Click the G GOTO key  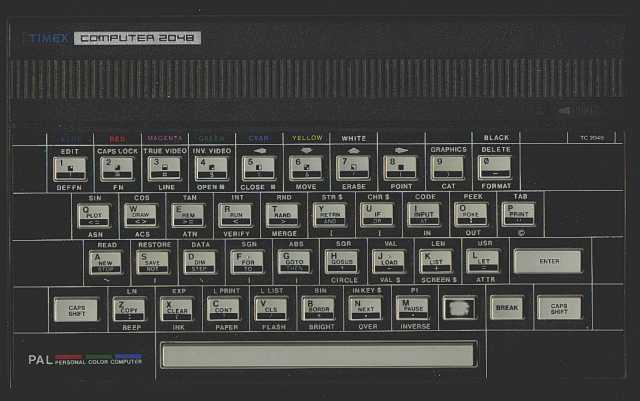(x=294, y=262)
